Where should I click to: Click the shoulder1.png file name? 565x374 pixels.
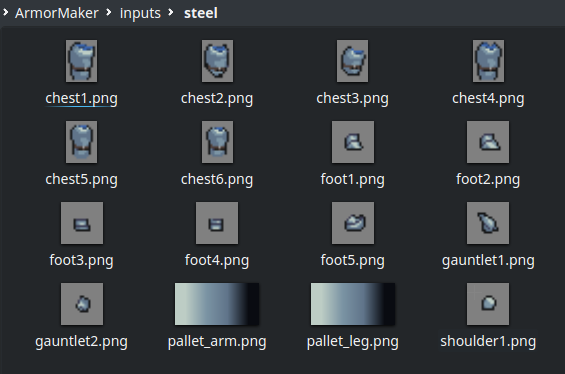click(488, 342)
